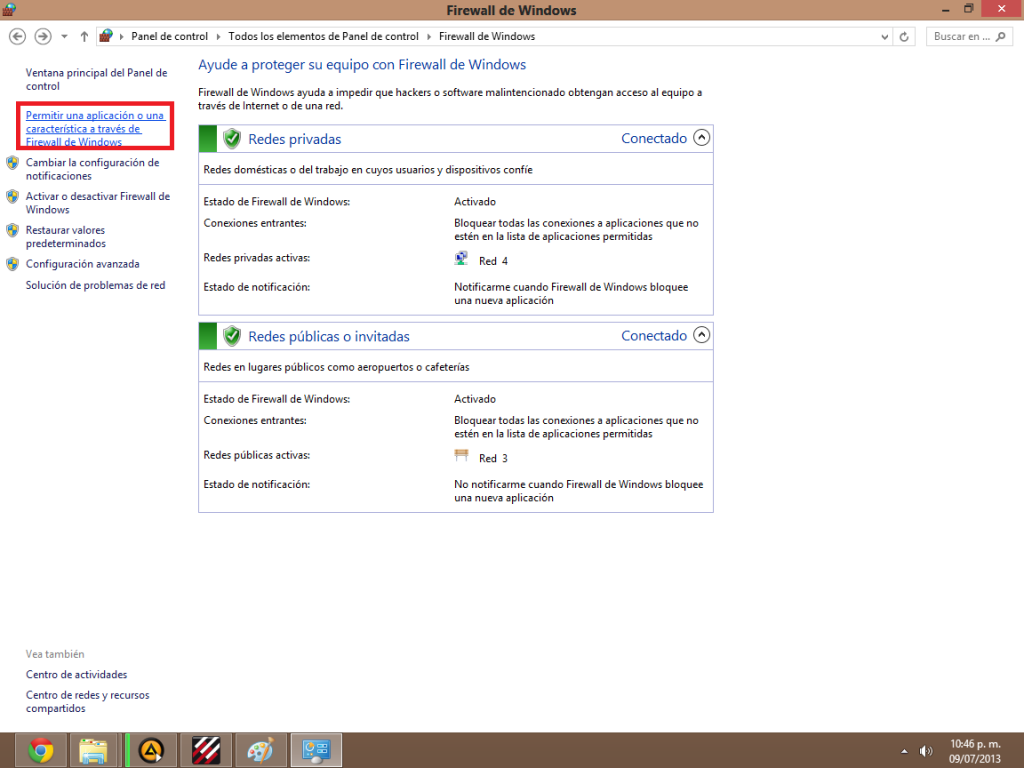Refresh the Firewall de Windows page
The width and height of the screenshot is (1024, 768).
tap(904, 37)
